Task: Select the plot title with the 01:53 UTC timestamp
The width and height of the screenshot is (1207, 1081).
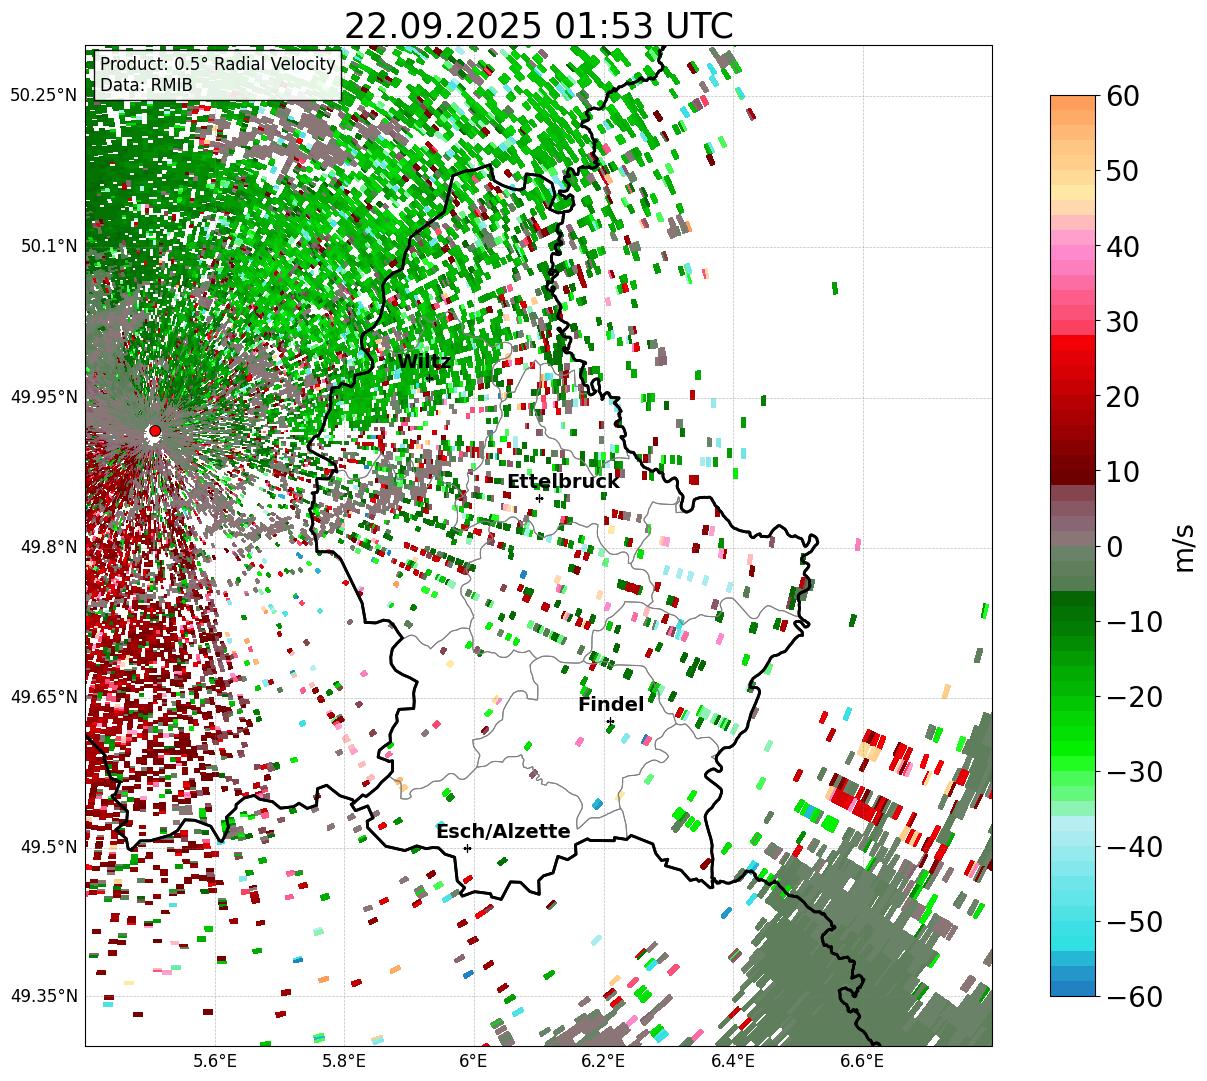Action: tap(538, 26)
